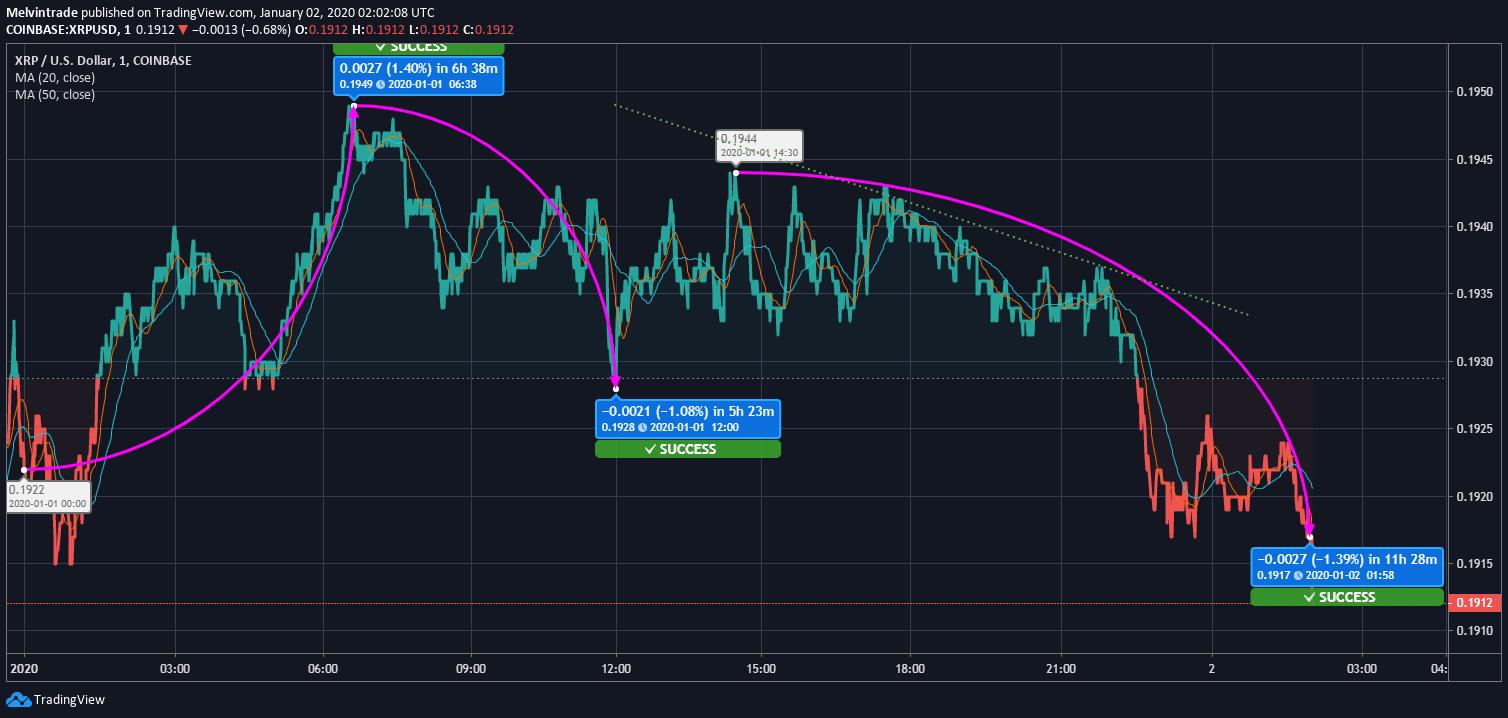
Task: Click the checkmark in the middle SUCCESS badge
Action: coord(650,450)
